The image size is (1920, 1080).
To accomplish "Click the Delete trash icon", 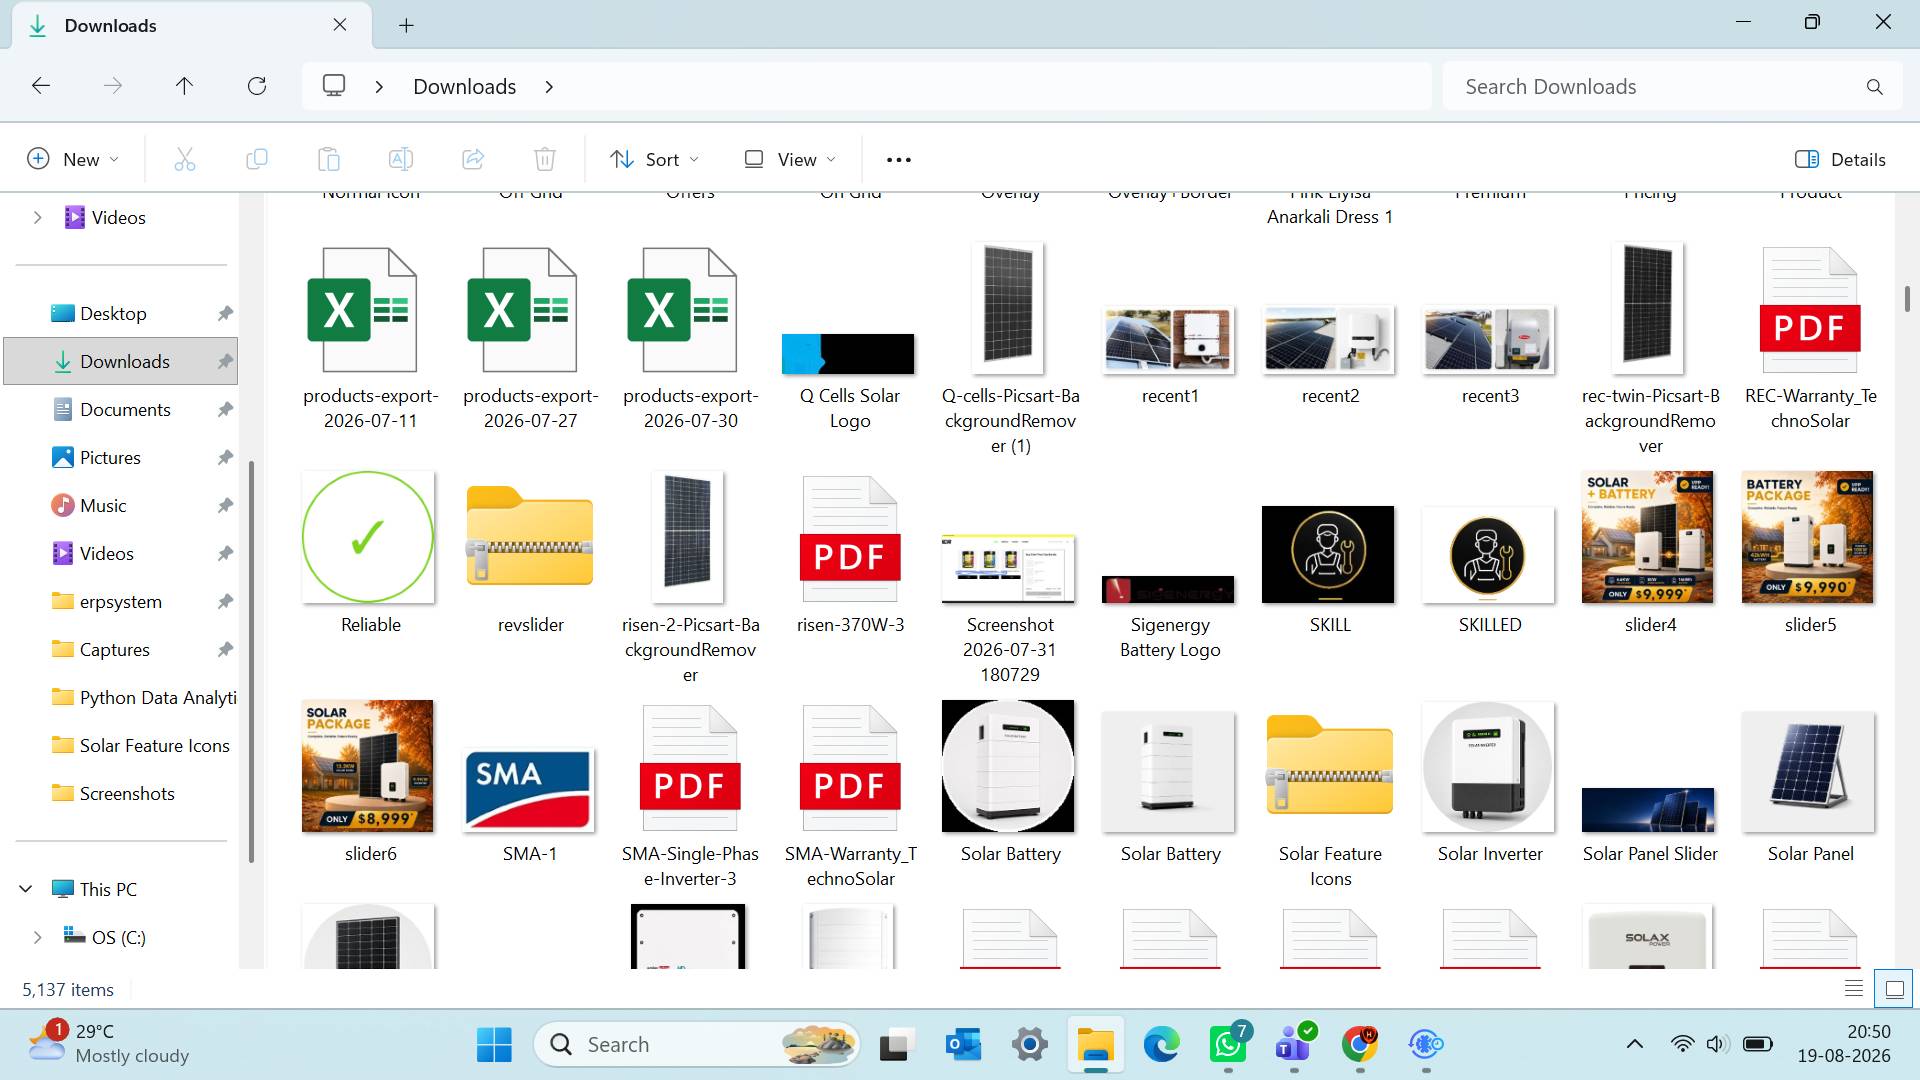I will pyautogui.click(x=545, y=159).
